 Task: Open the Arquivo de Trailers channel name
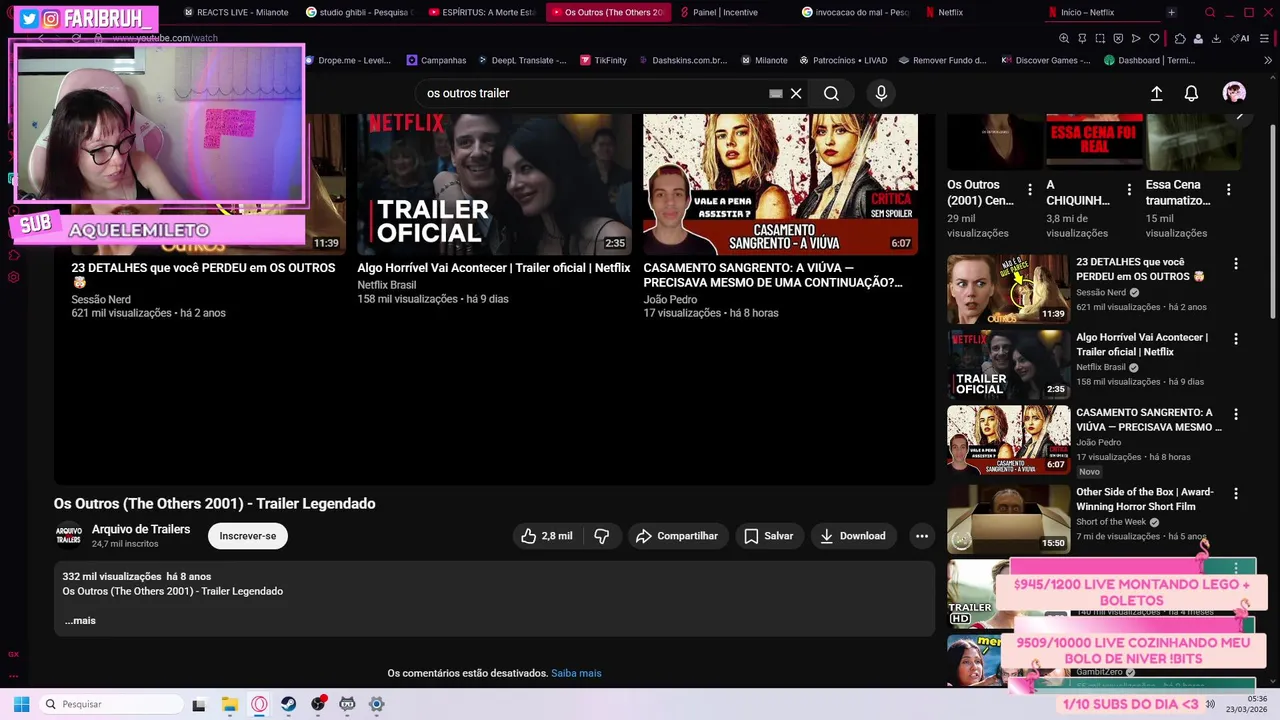point(141,529)
